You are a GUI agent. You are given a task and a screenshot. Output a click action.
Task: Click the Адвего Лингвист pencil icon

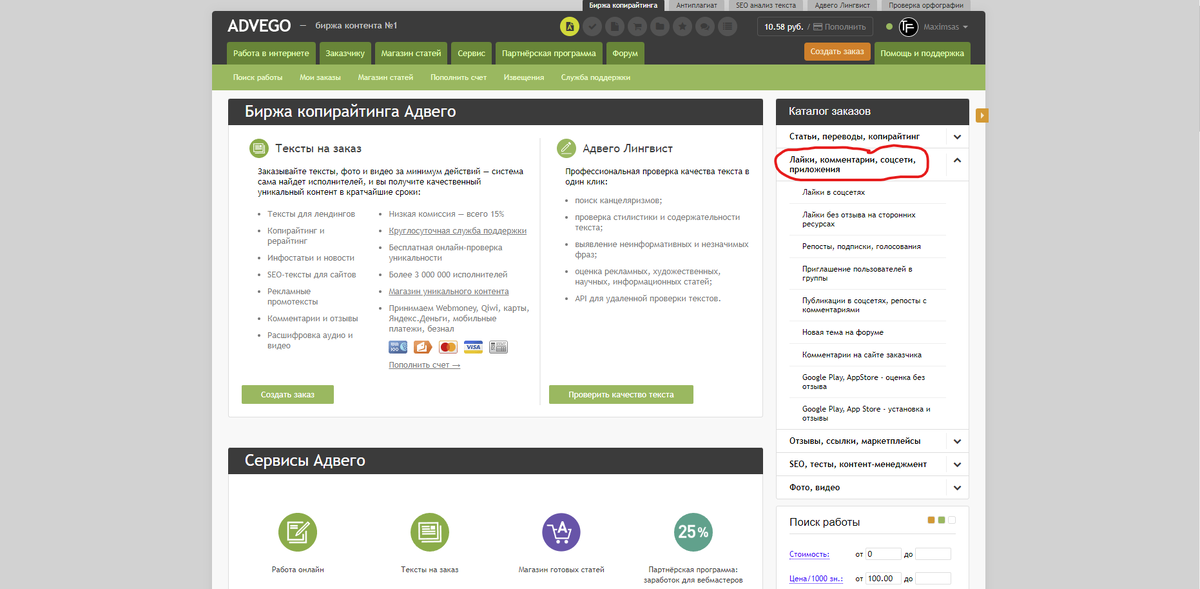tap(566, 148)
